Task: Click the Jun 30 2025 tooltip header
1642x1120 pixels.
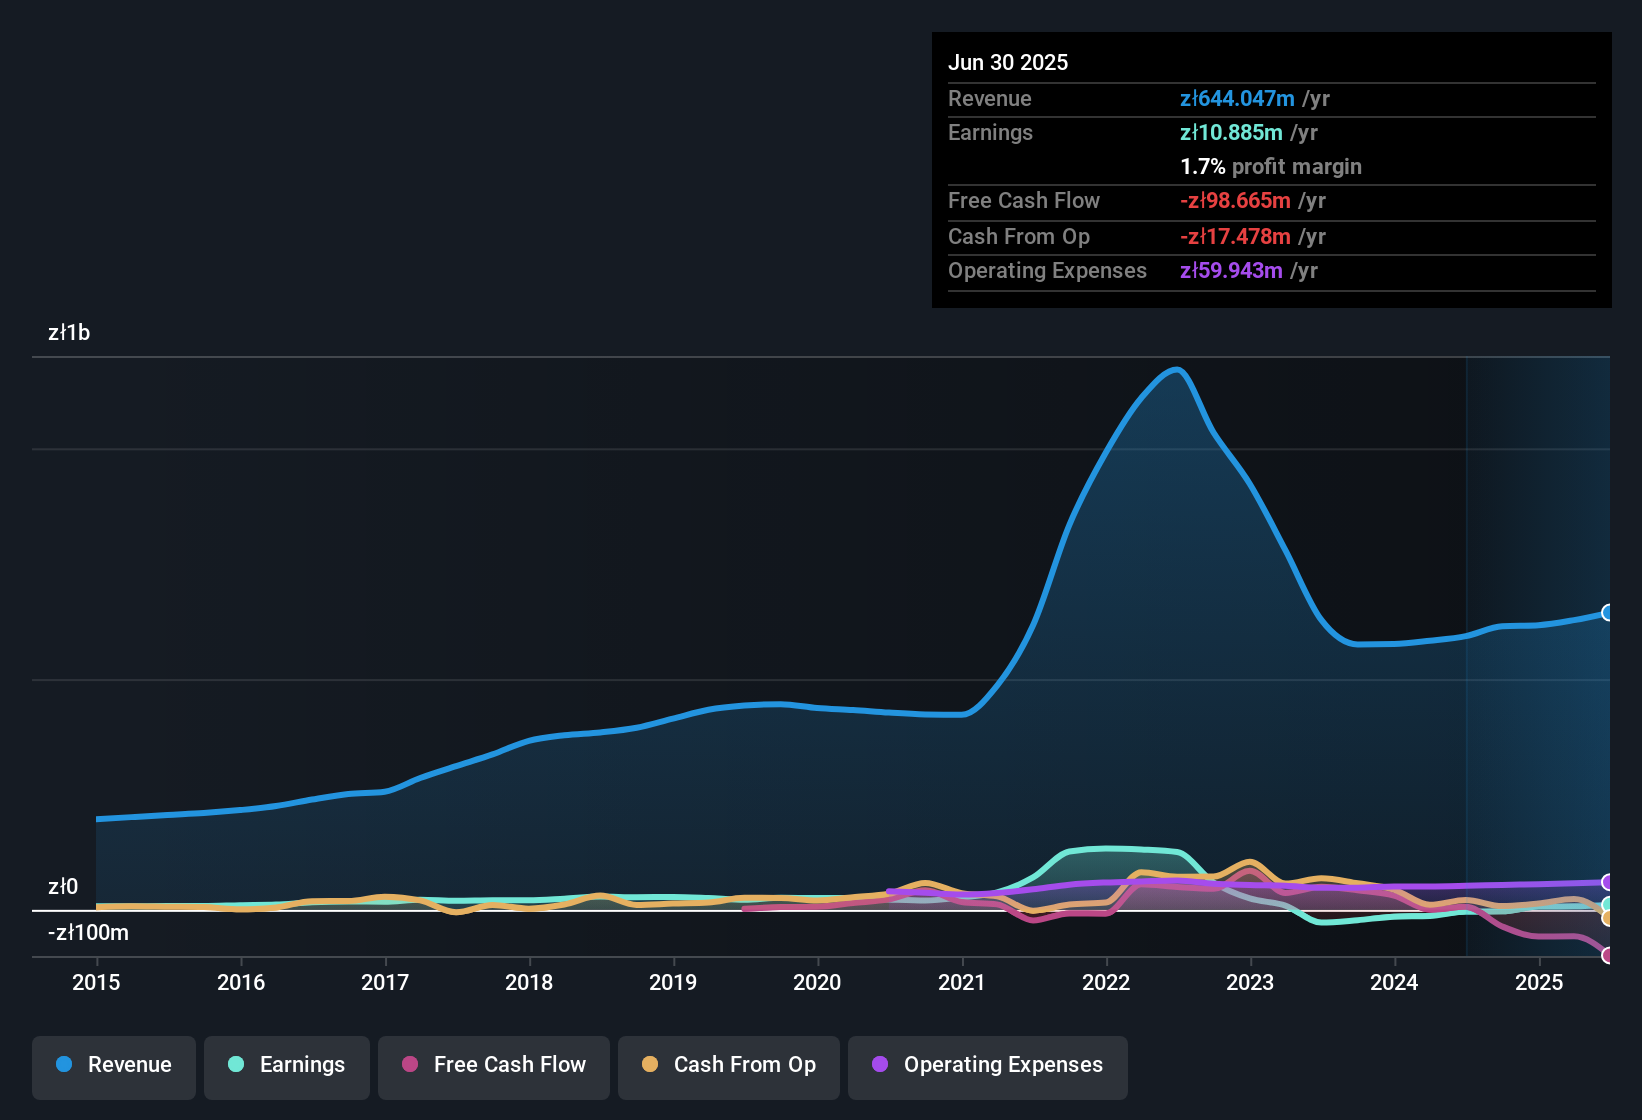Action: (x=1008, y=62)
